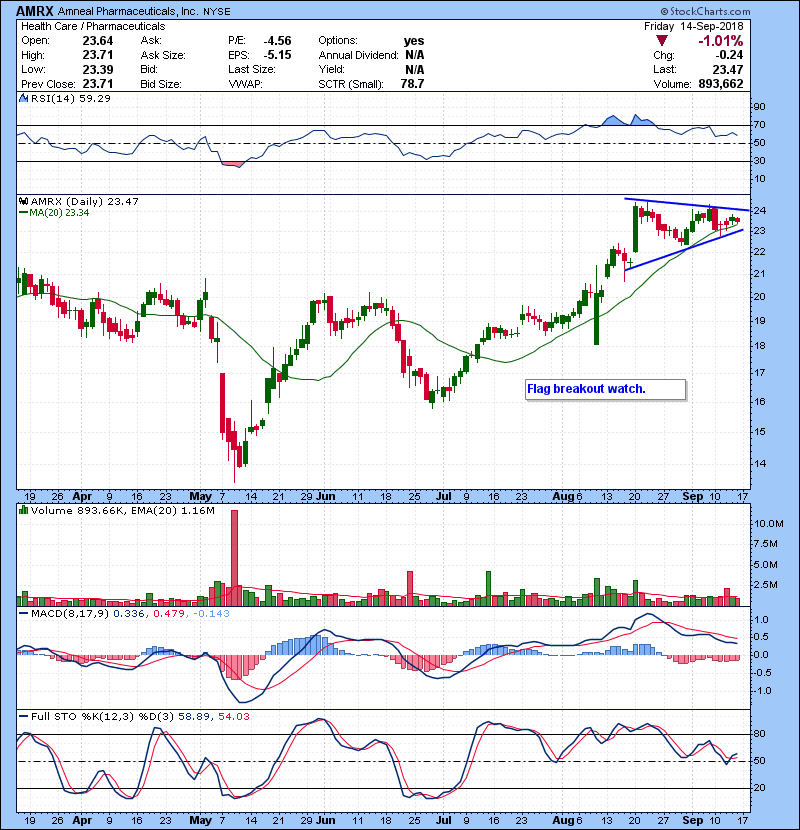Click the Change value -0.24
The image size is (800, 830).
tap(729, 55)
